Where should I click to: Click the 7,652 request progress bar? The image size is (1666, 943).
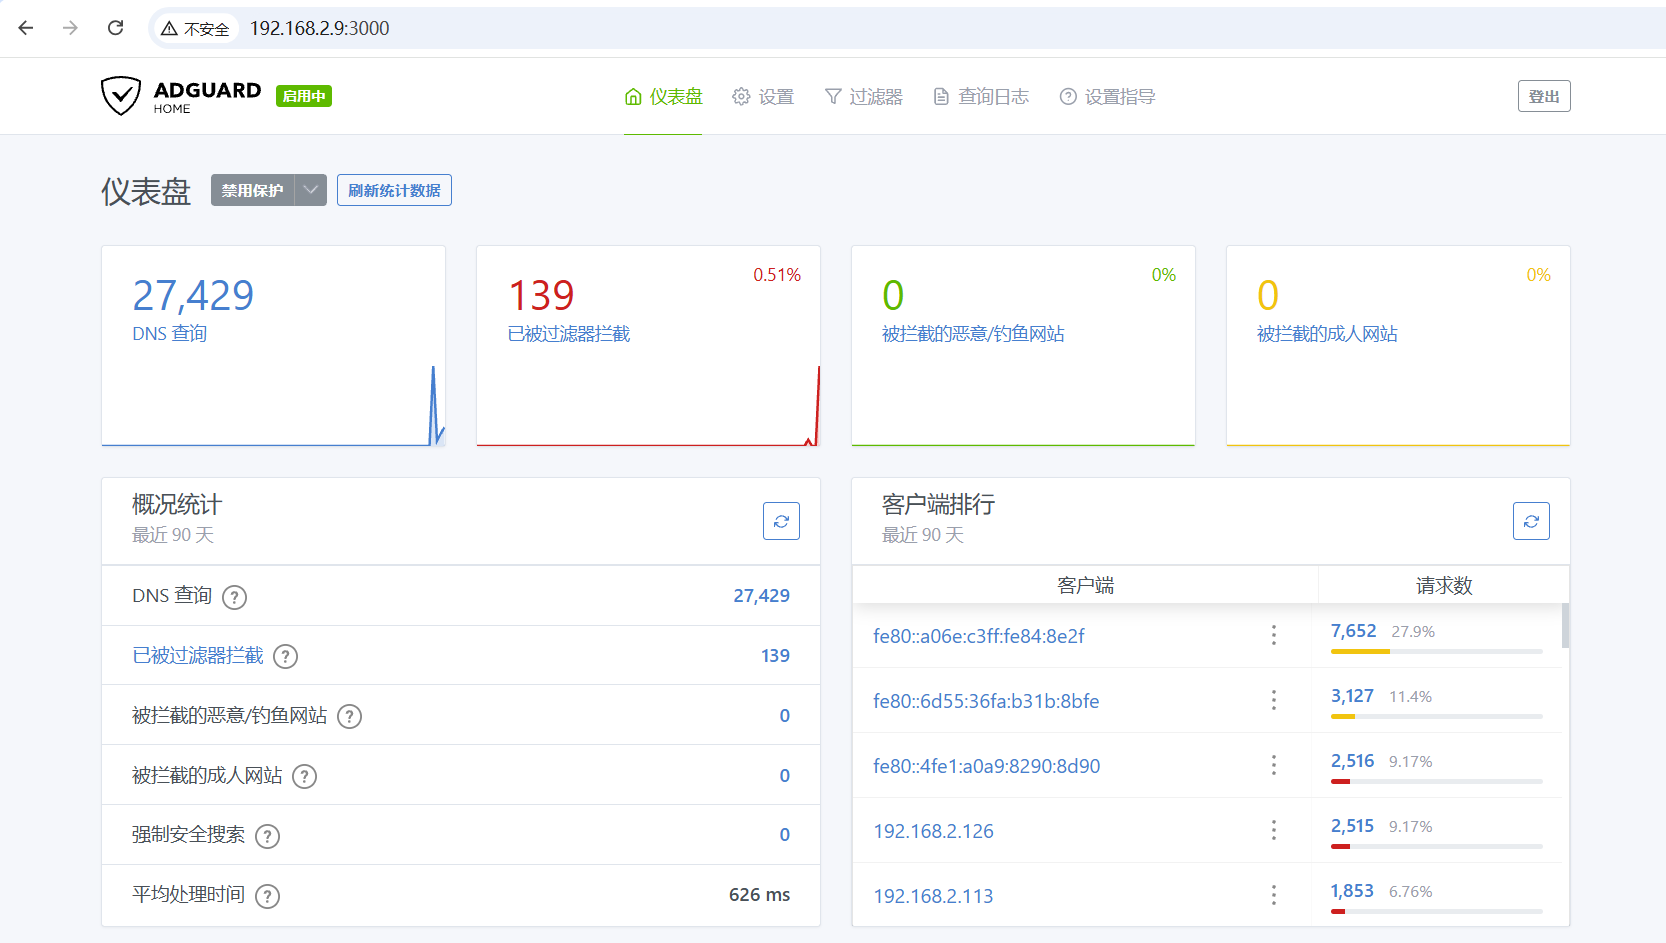[1436, 651]
